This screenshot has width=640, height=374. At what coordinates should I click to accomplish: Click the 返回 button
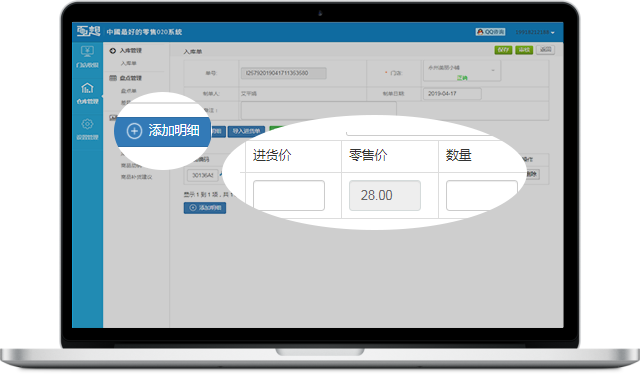pos(546,50)
